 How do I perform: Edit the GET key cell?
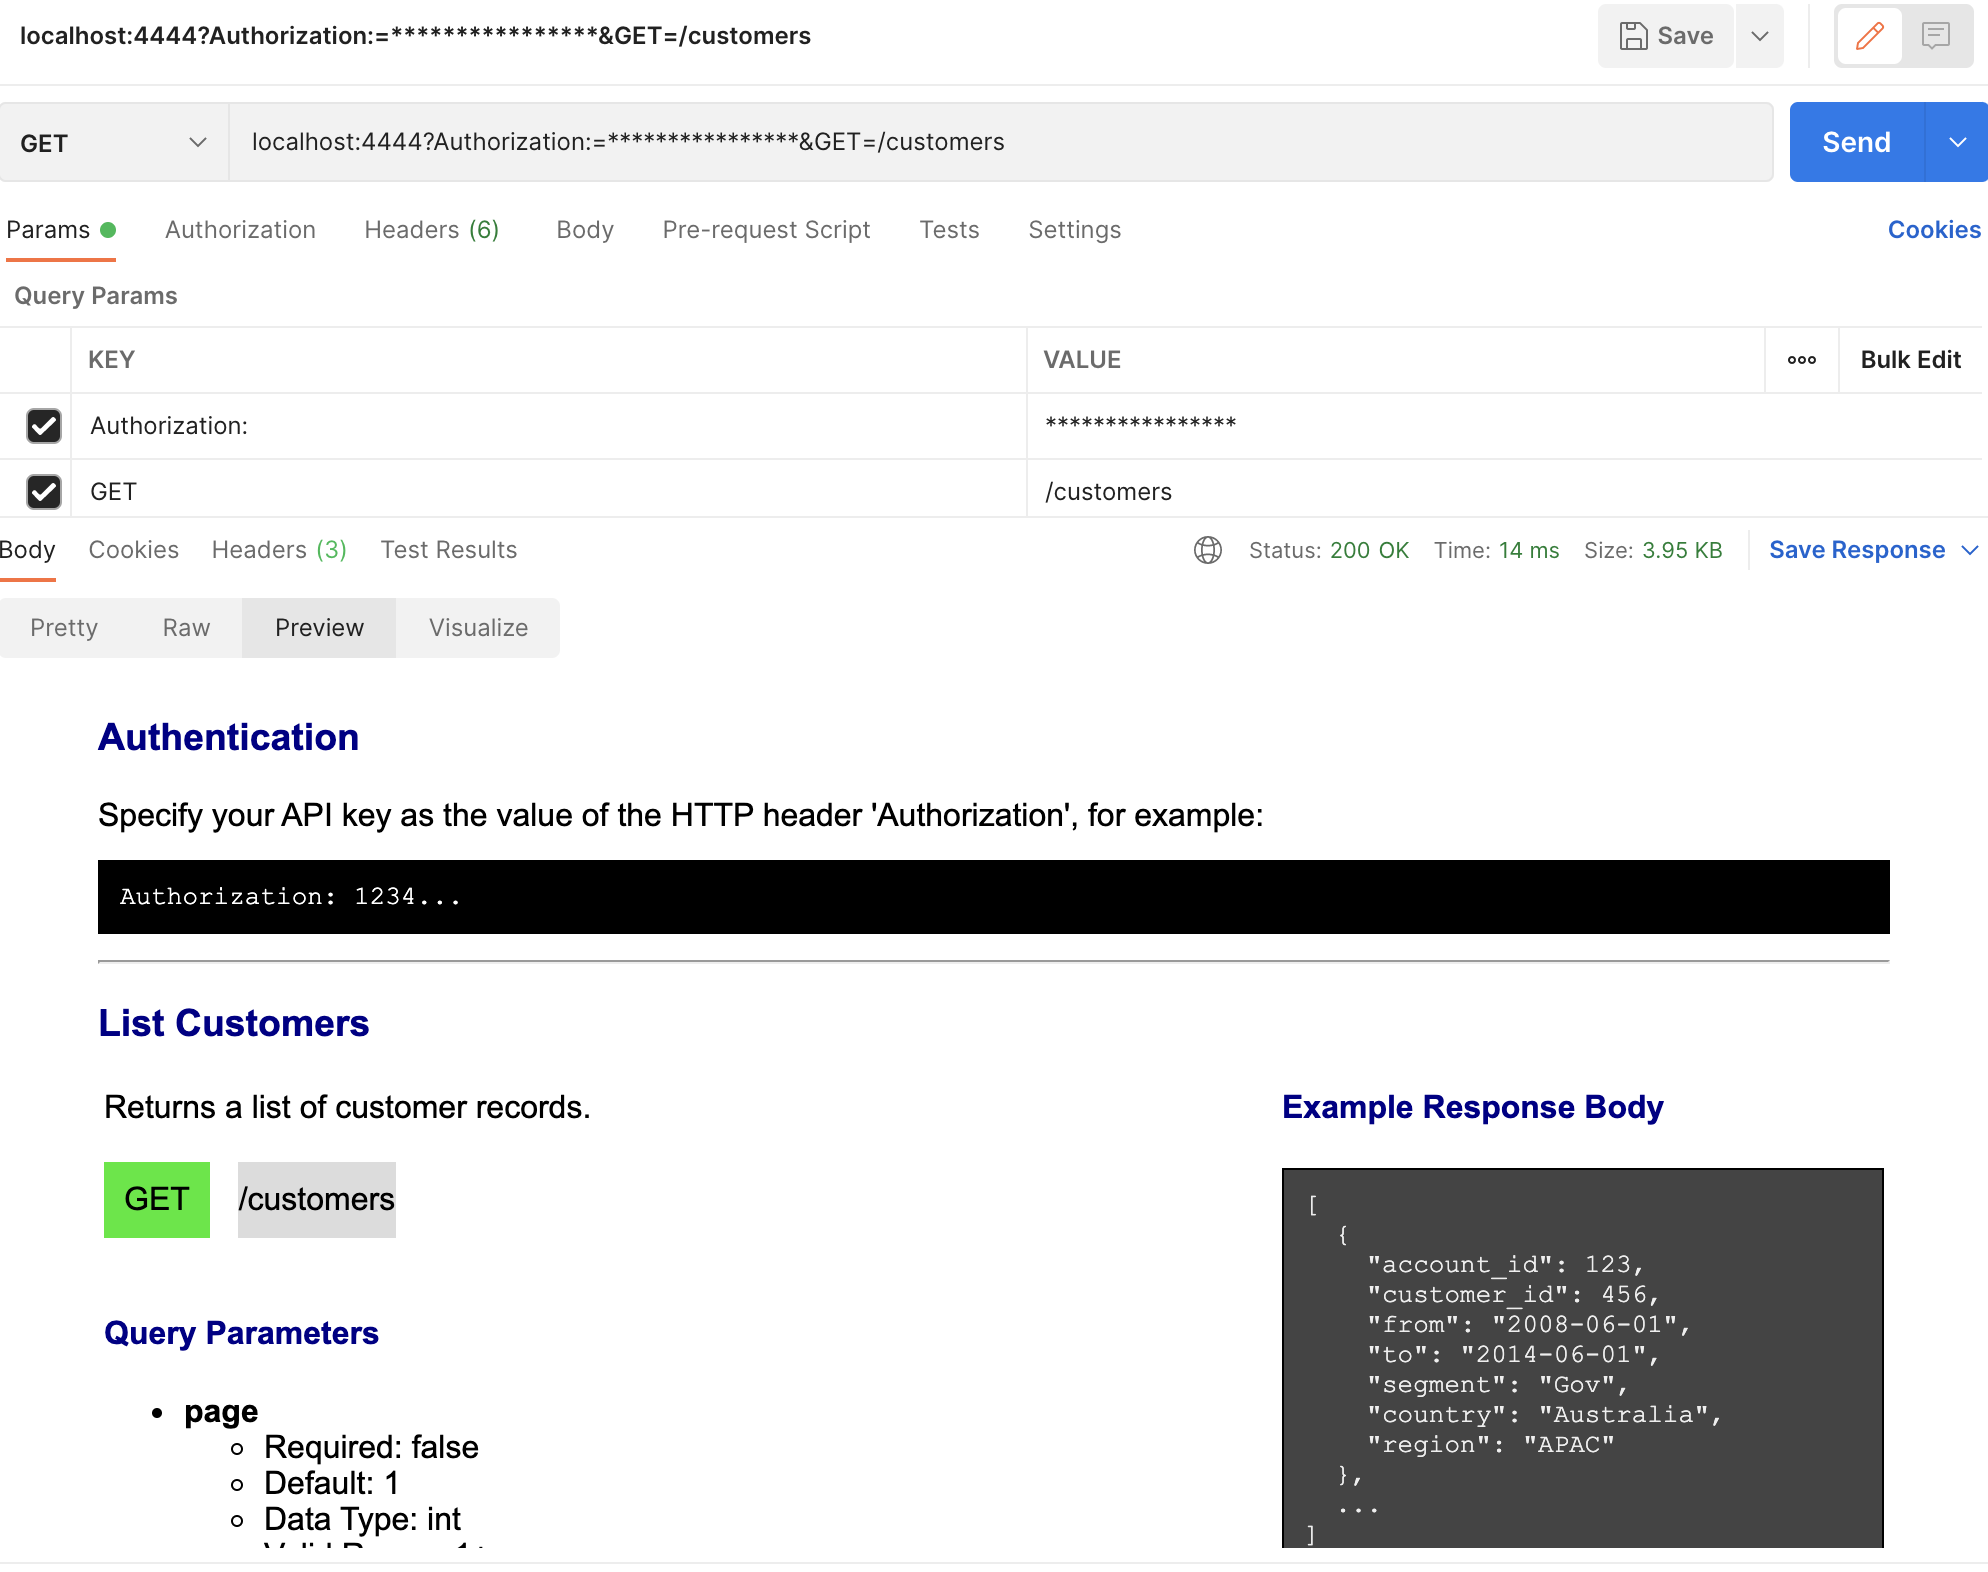[548, 491]
